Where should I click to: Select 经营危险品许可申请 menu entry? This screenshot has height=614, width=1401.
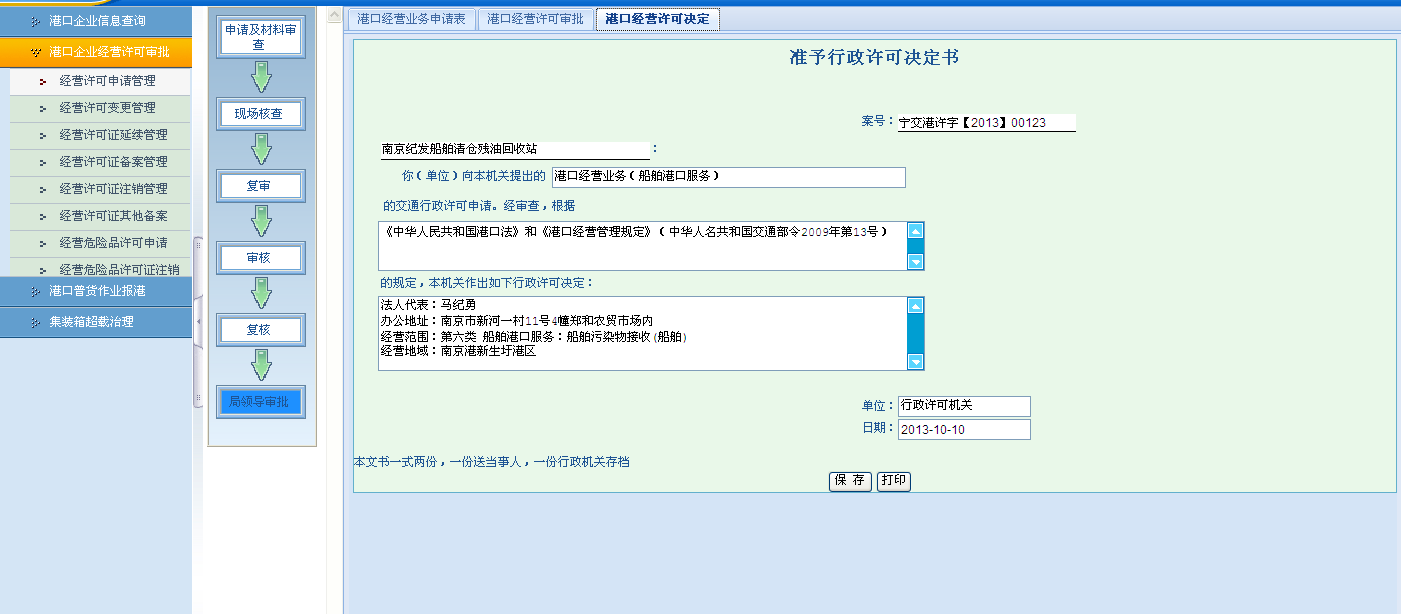click(x=113, y=243)
